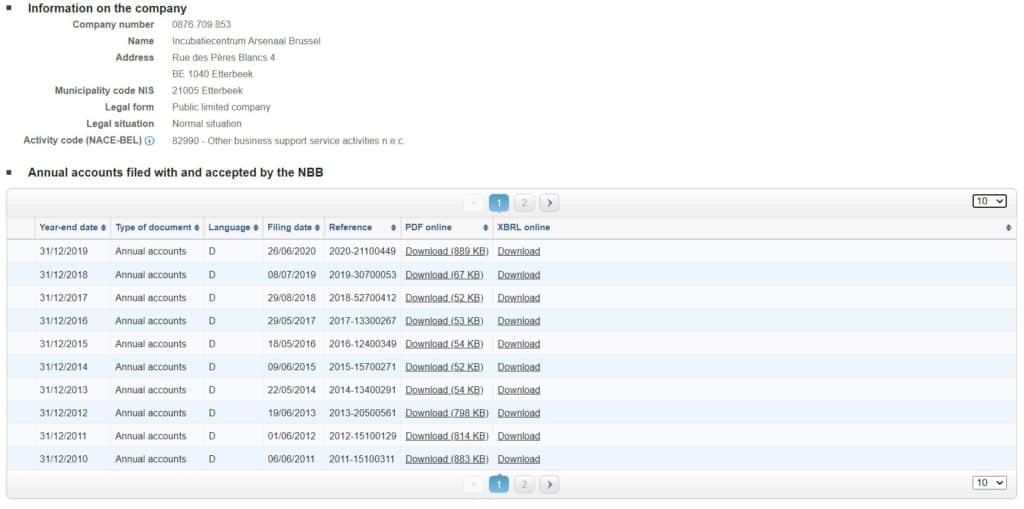1024x509 pixels.
Task: Sort the PDF online column
Action: [445, 228]
